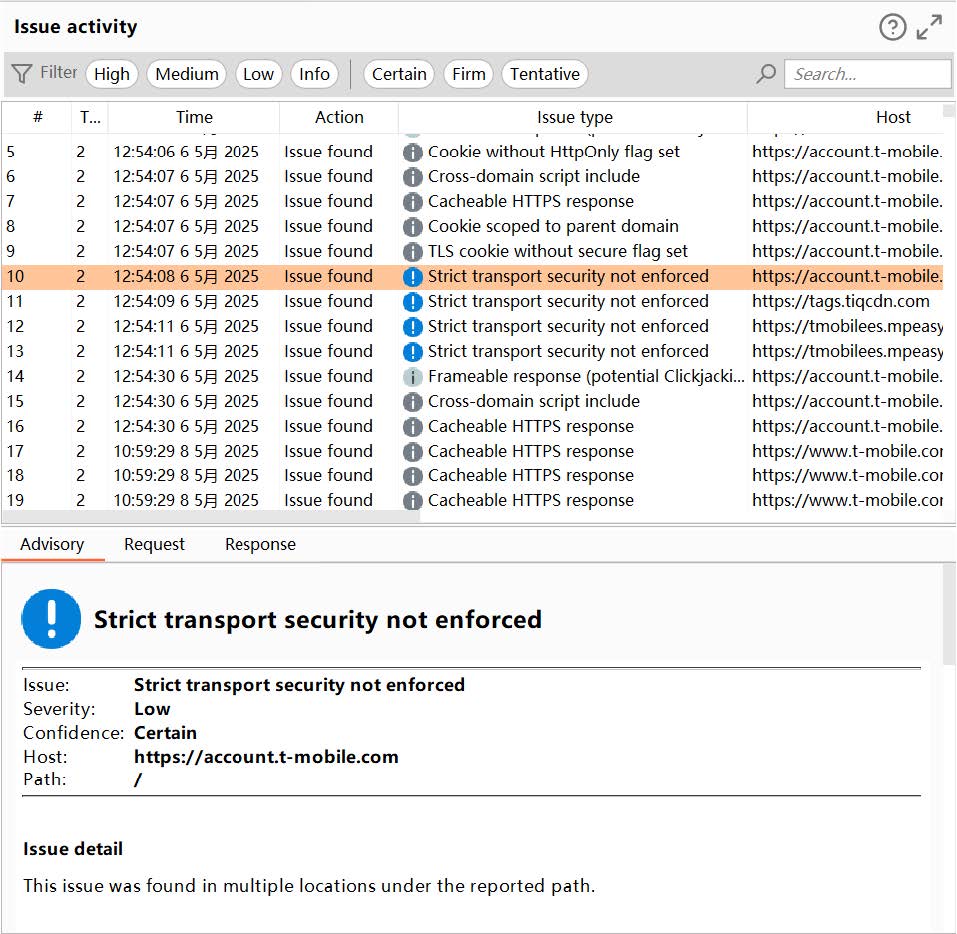Click the gray icon in row 5
957x934 pixels.
pyautogui.click(x=412, y=152)
